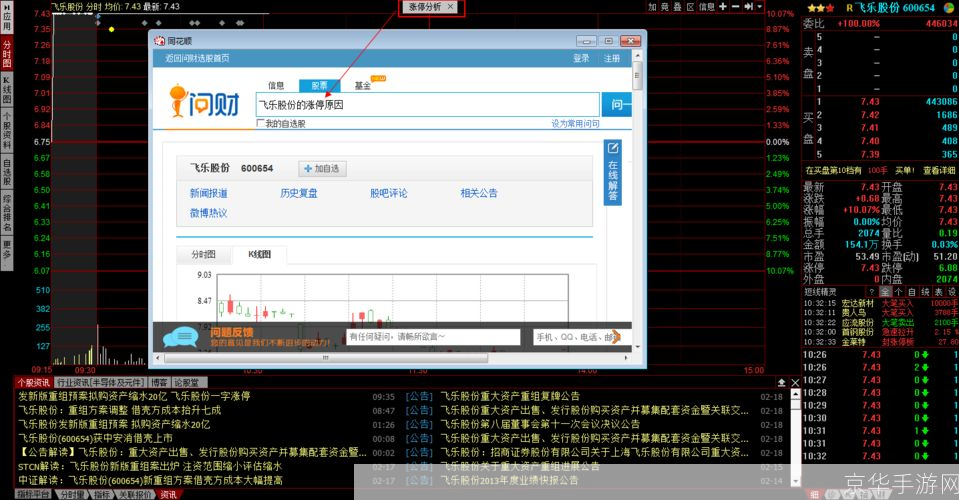Click the 查看详细 link under the order book
Image resolution: width=959 pixels, height=500 pixels.
coord(939,171)
